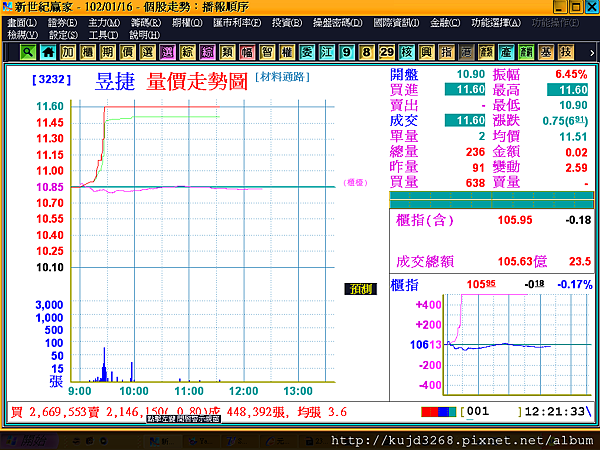Click the 類 toolbar icon
This screenshot has width=600, height=450.
227,52
